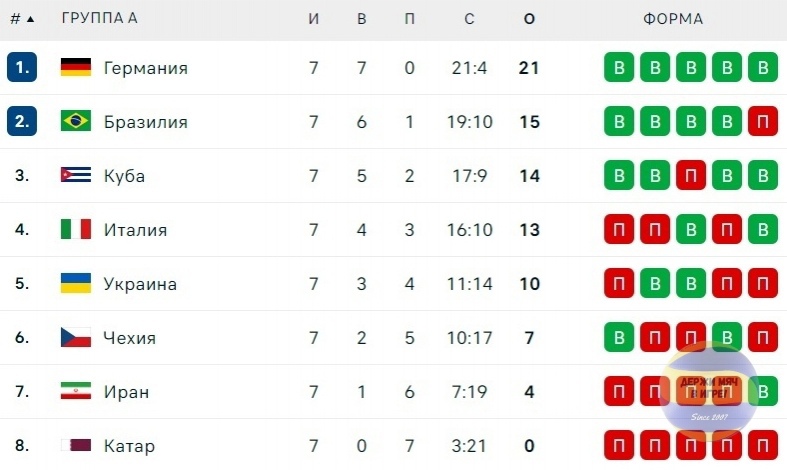Sort by the О points column header
This screenshot has width=787, height=470.
click(529, 19)
